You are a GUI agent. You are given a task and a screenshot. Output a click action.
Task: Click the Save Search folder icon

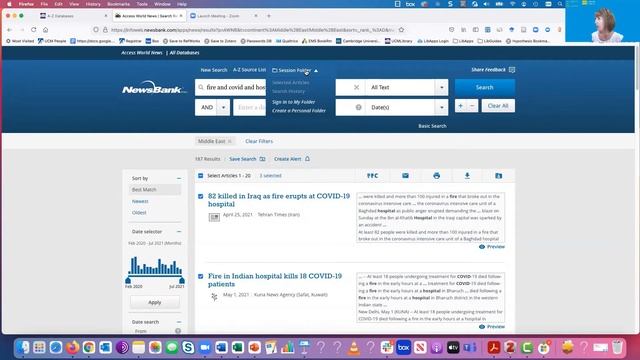262,159
